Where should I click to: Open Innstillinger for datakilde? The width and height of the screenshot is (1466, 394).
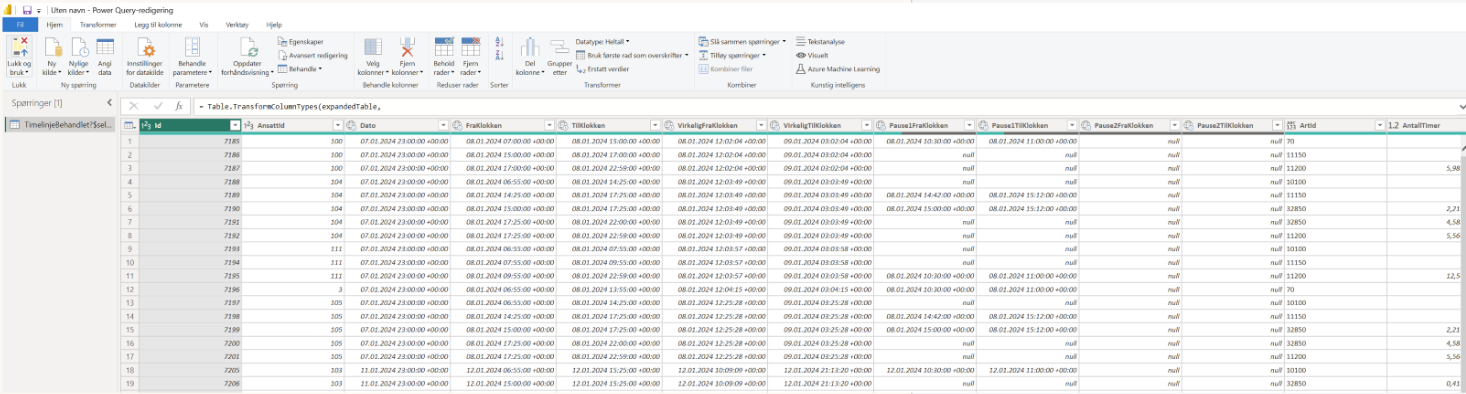(x=146, y=55)
